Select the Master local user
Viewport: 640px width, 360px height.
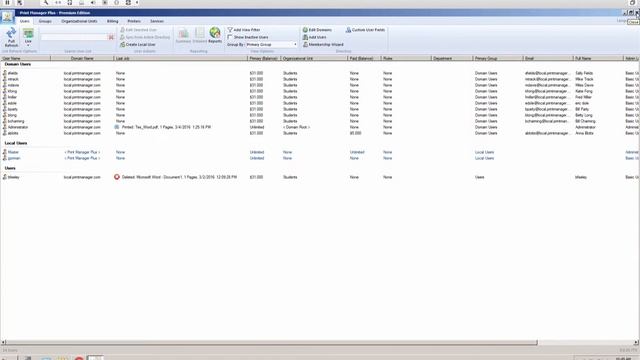coord(320,152)
